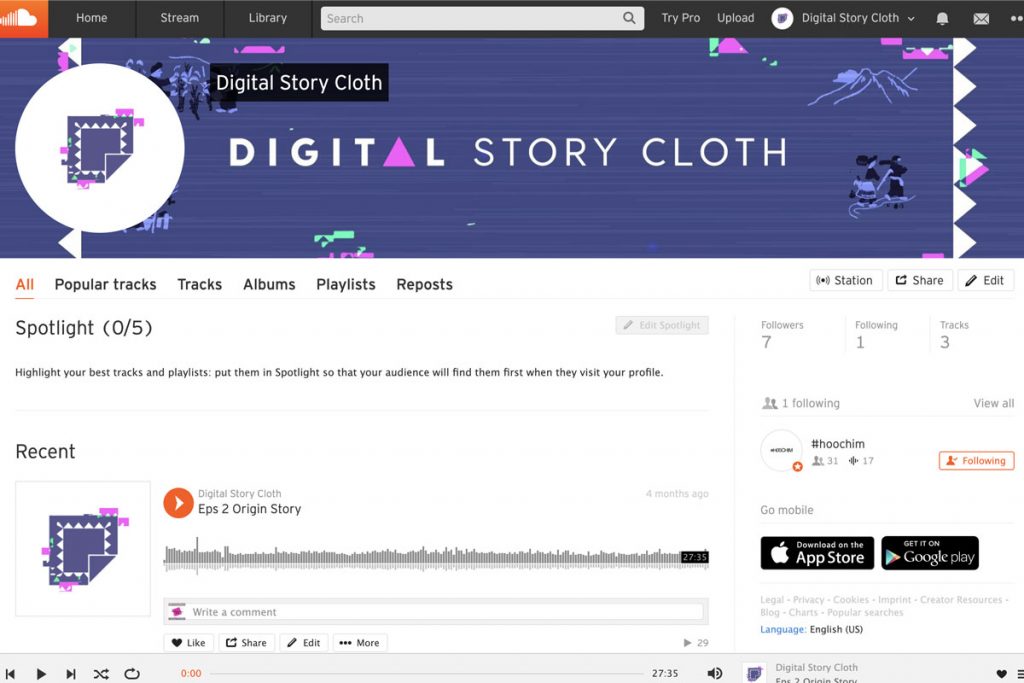Seek within the bottom player progress bar
The image size is (1024, 683).
(x=426, y=673)
